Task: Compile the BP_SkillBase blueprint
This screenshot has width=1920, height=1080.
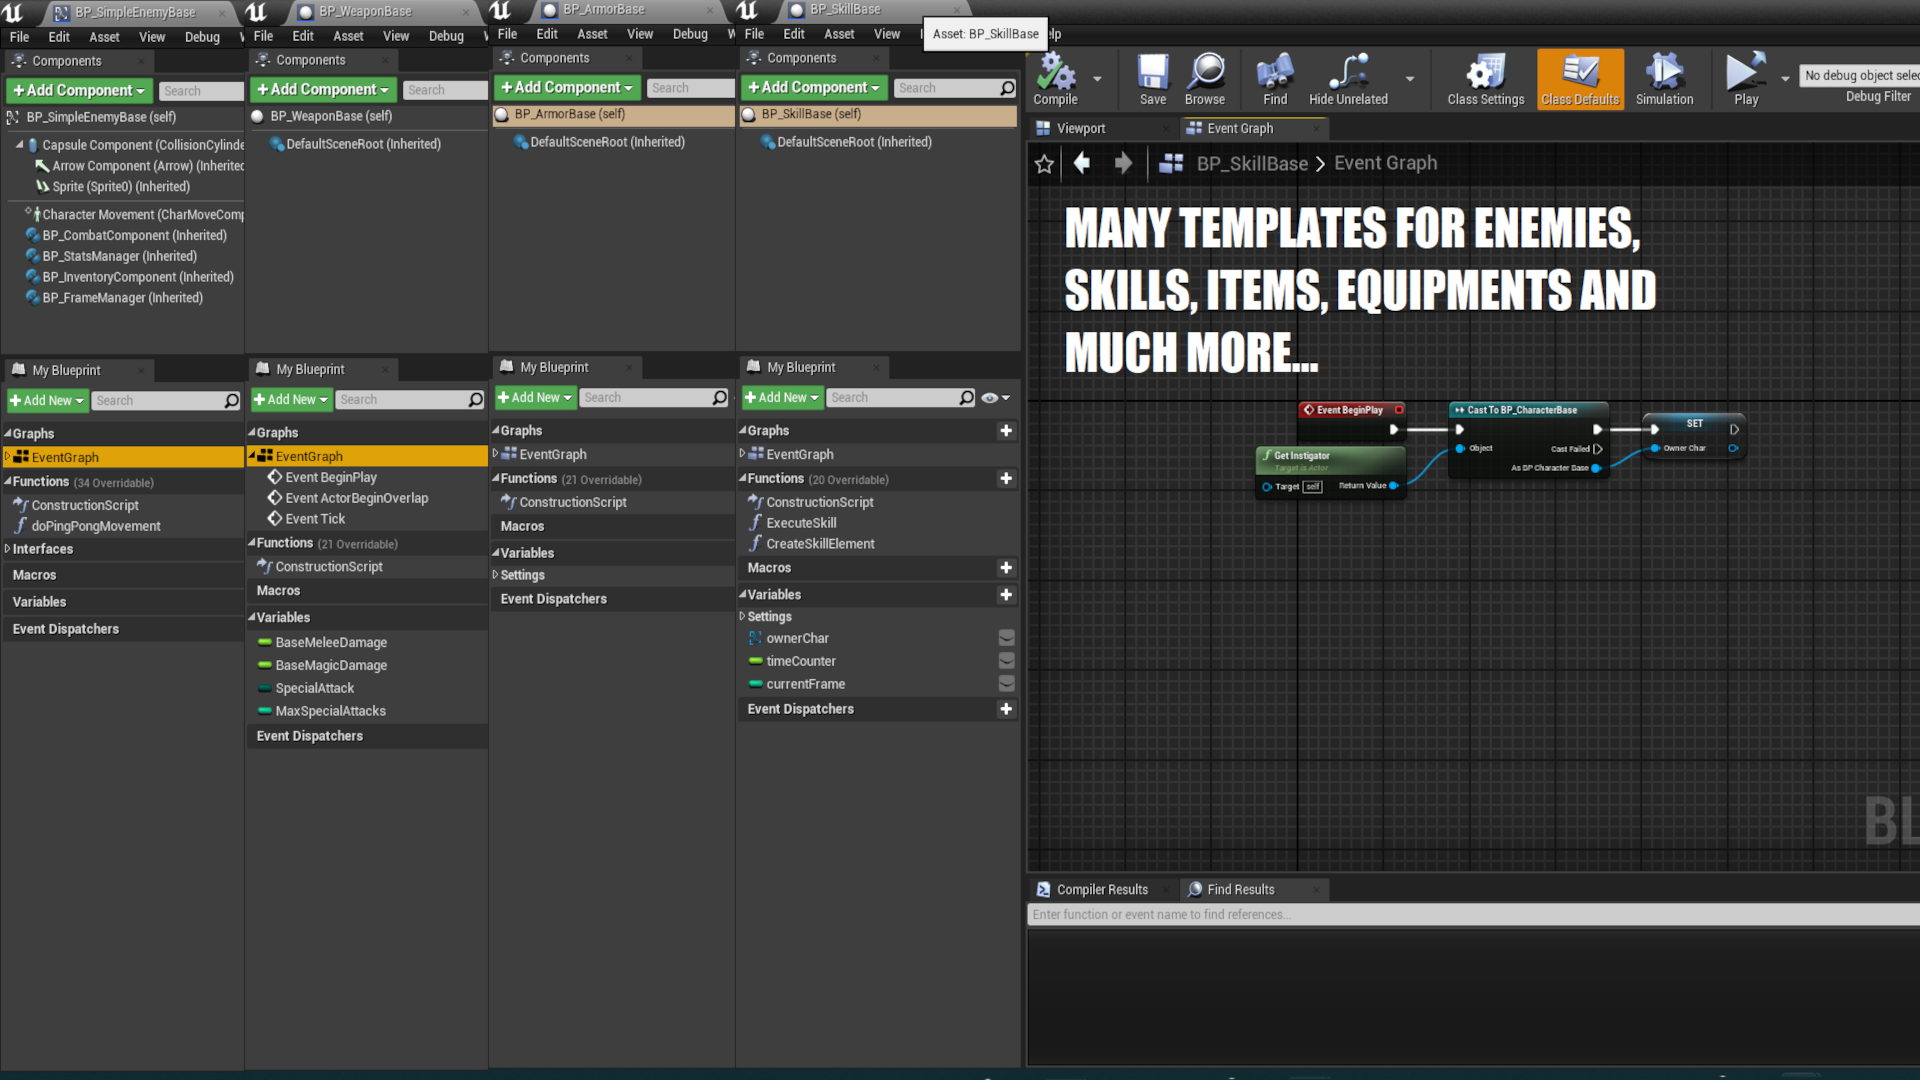Action: [x=1055, y=79]
